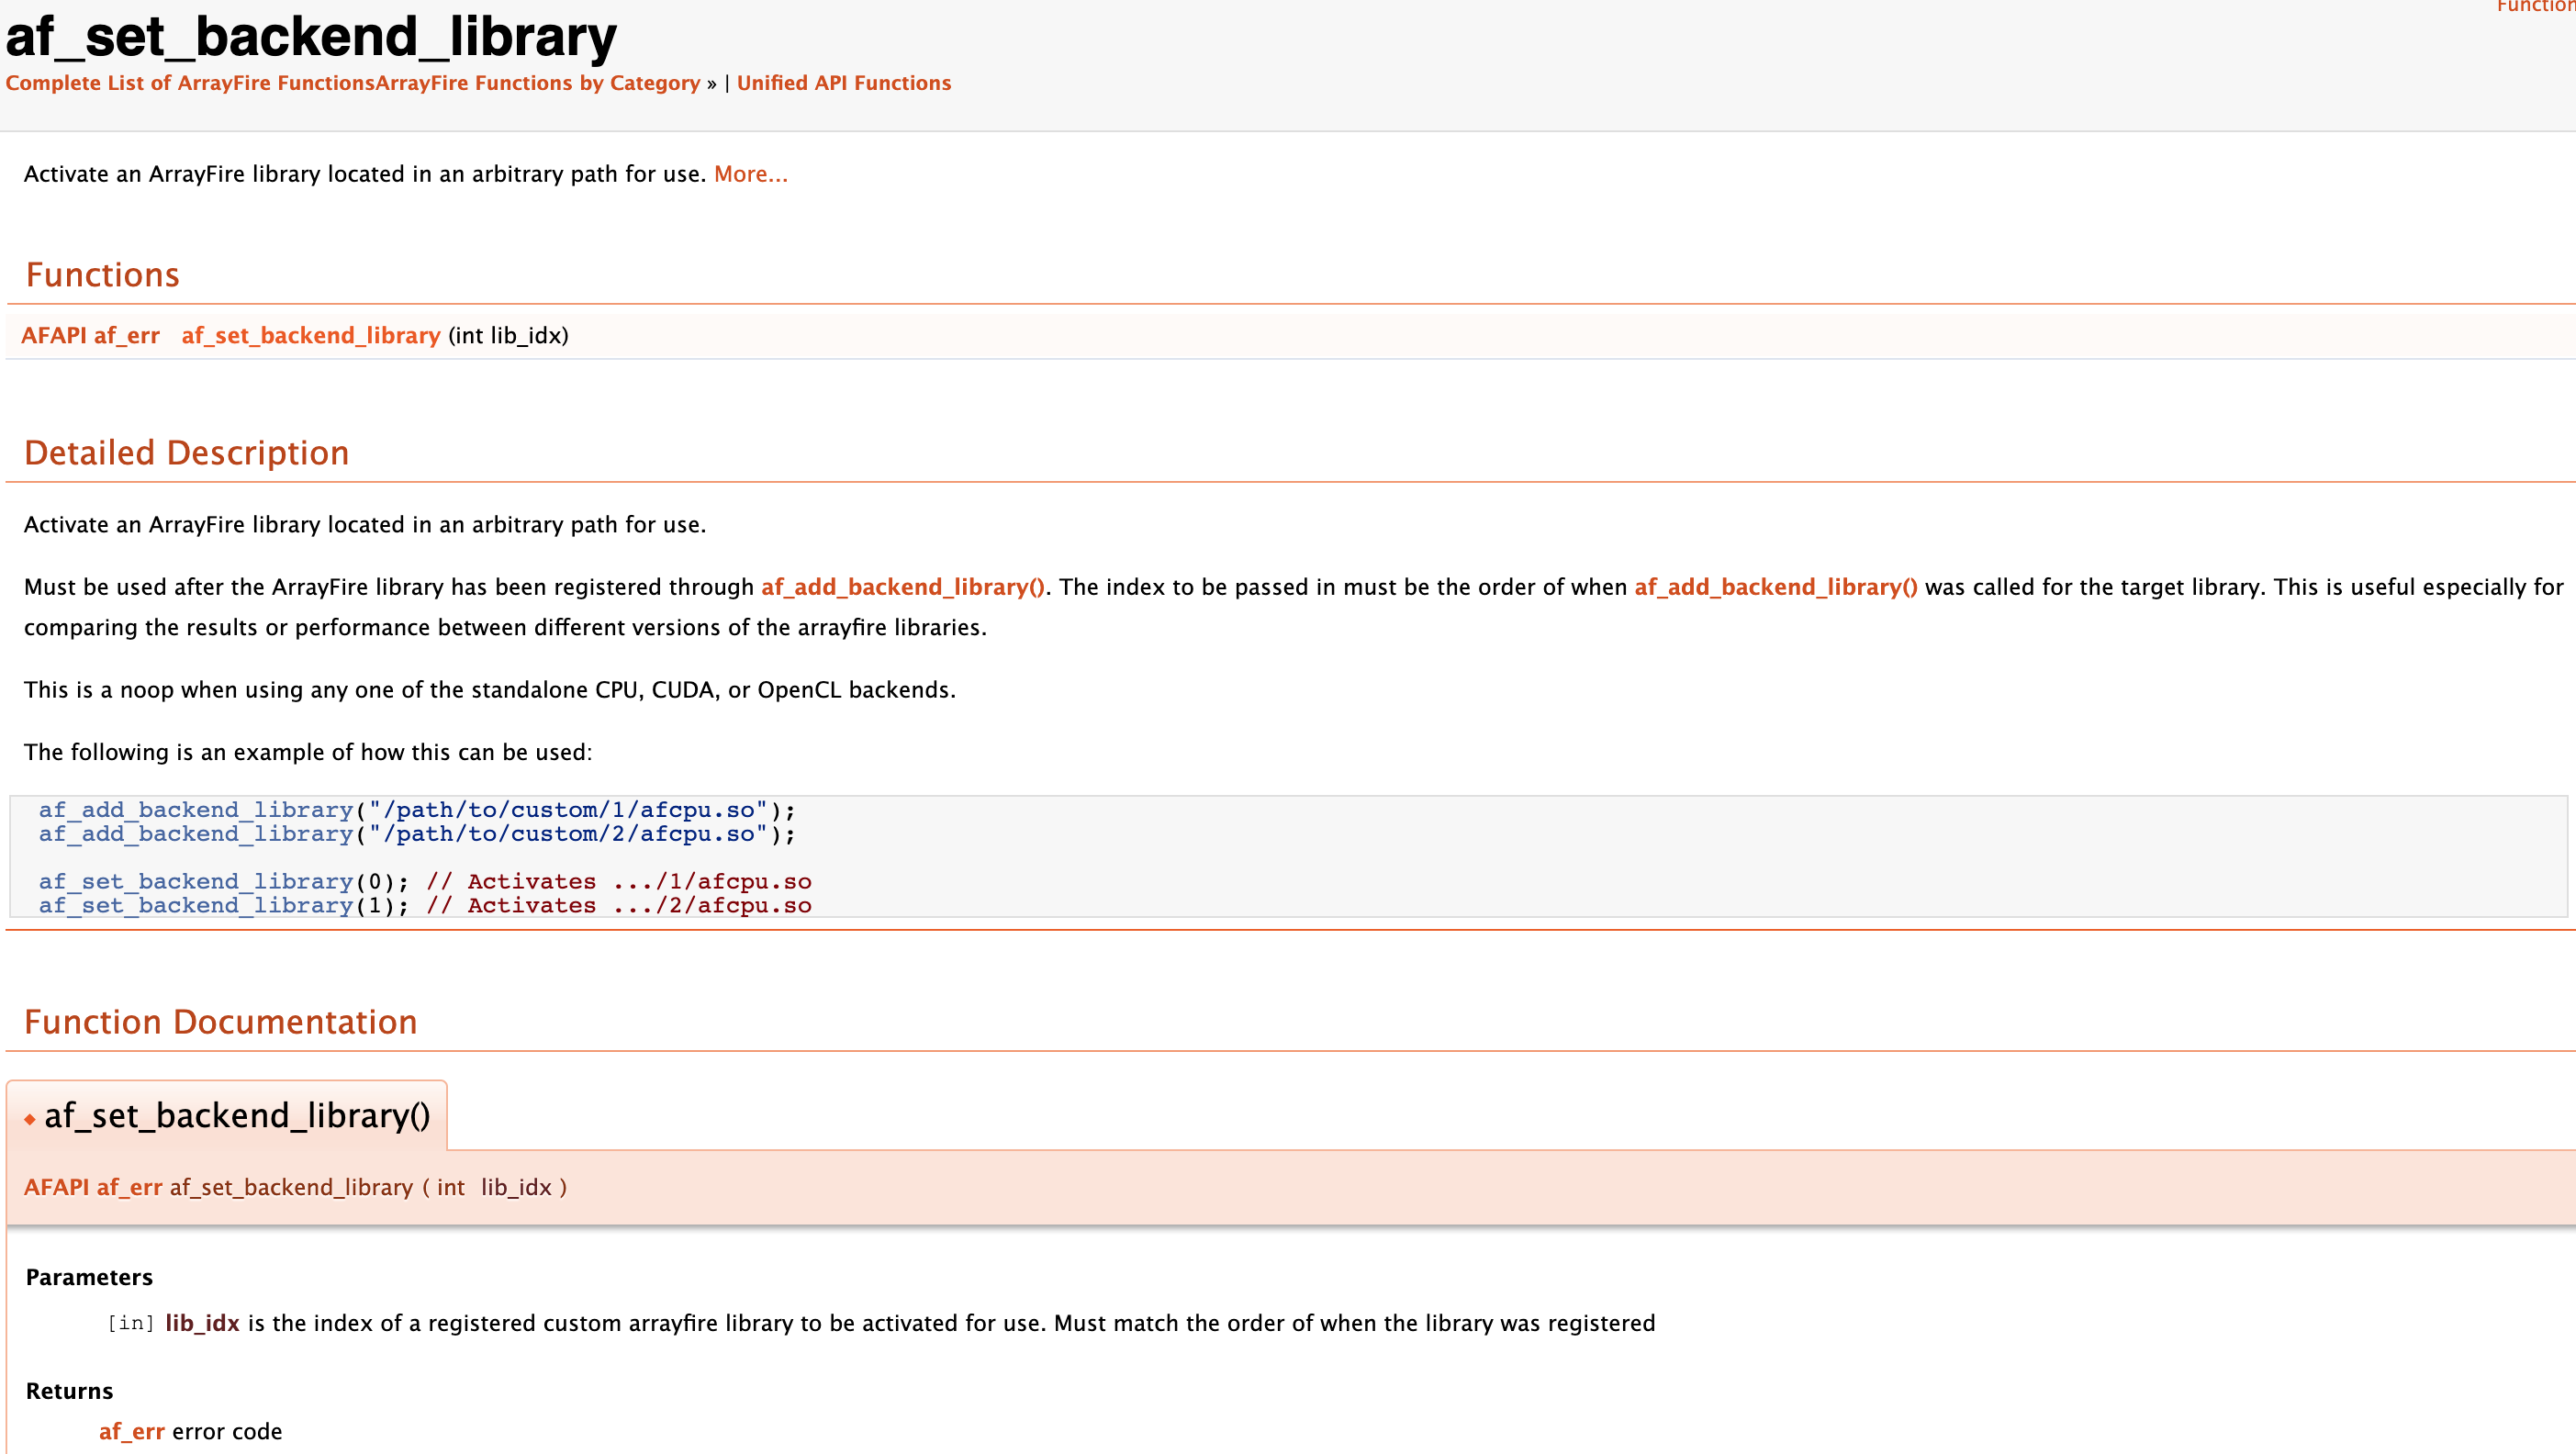
Task: Click the af_err link under Returns
Action: pos(131,1431)
